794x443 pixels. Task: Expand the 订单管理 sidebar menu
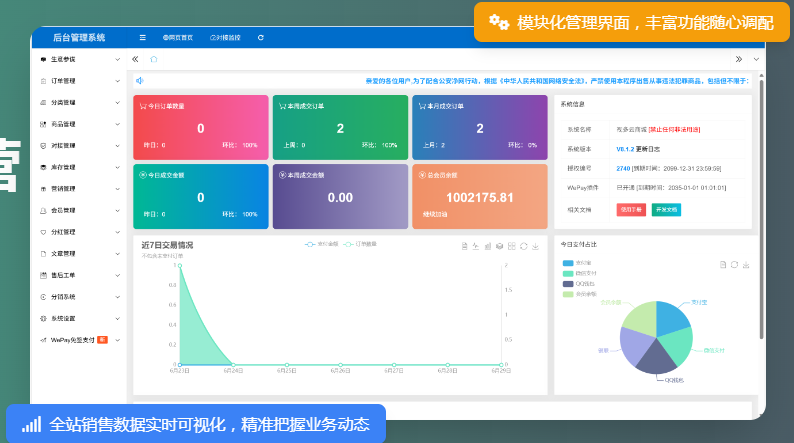click(76, 81)
